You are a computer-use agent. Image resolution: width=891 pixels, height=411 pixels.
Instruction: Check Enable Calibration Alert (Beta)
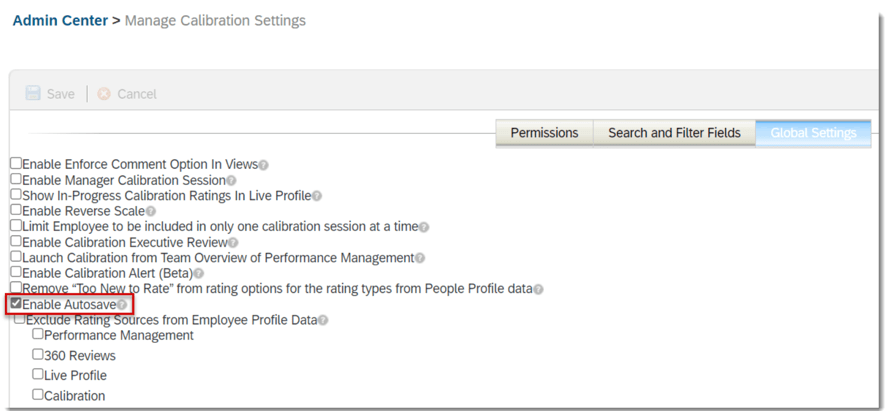(x=16, y=272)
